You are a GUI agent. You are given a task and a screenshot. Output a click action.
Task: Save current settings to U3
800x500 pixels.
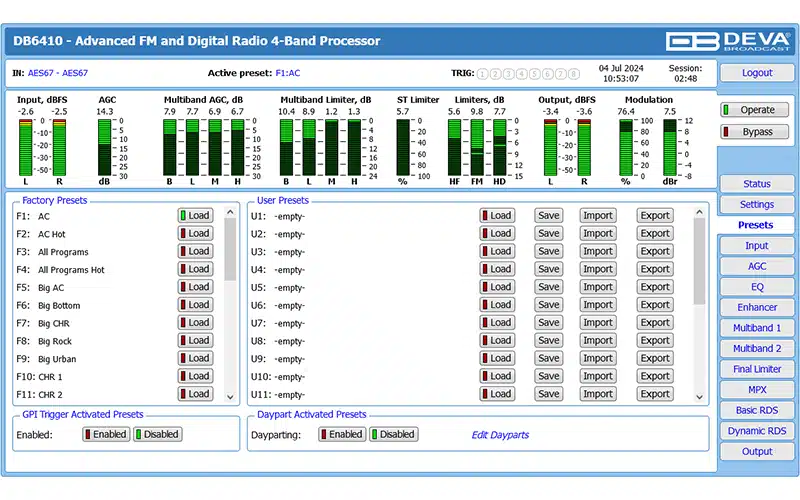click(x=548, y=251)
